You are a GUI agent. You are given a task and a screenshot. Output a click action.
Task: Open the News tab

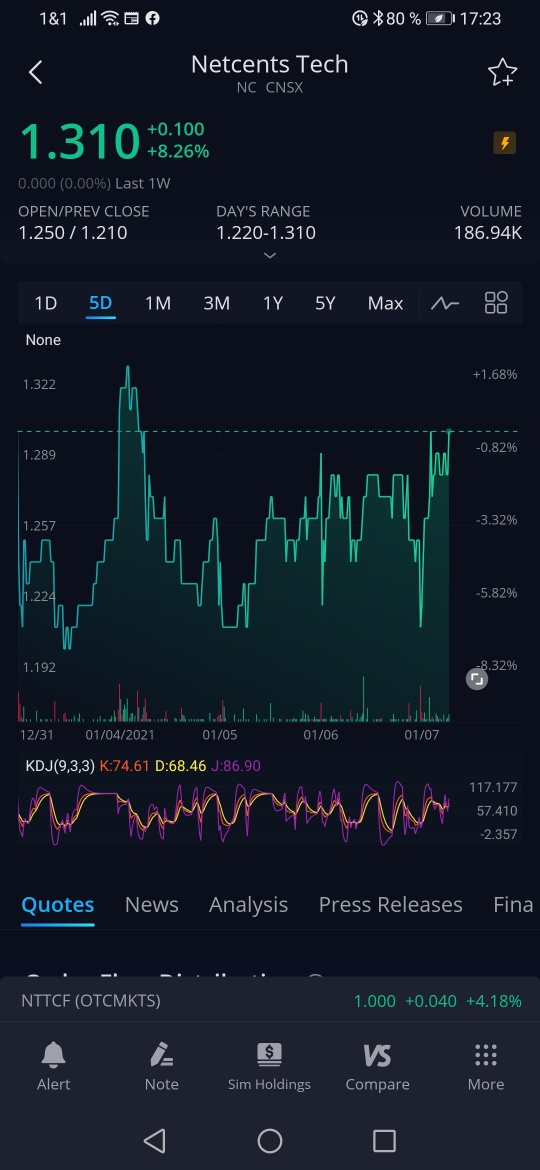(151, 904)
